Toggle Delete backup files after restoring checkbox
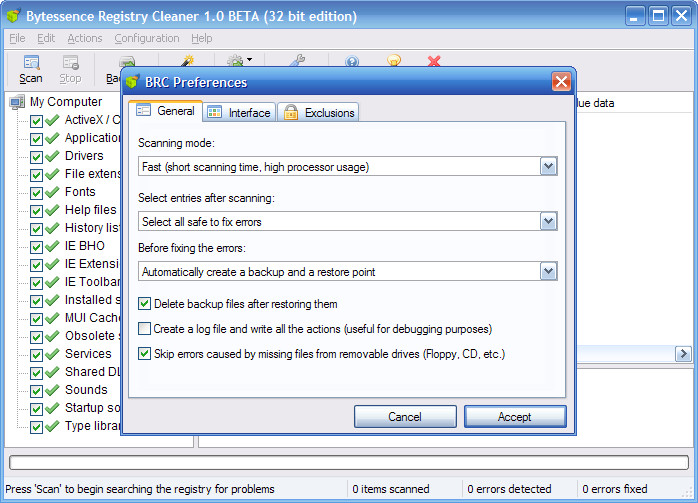The image size is (698, 503). coord(144,304)
